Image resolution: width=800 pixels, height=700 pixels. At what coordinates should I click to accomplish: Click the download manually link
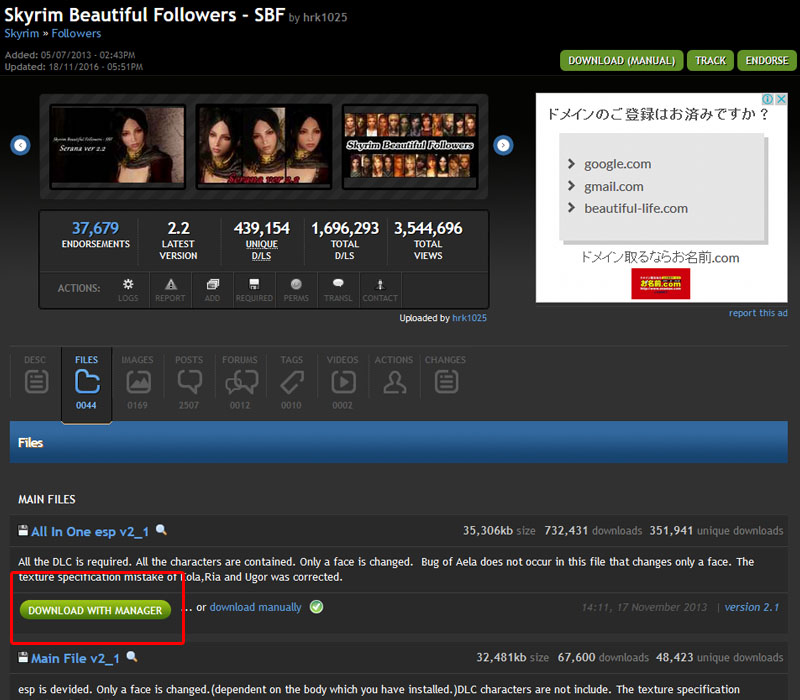pyautogui.click(x=256, y=607)
